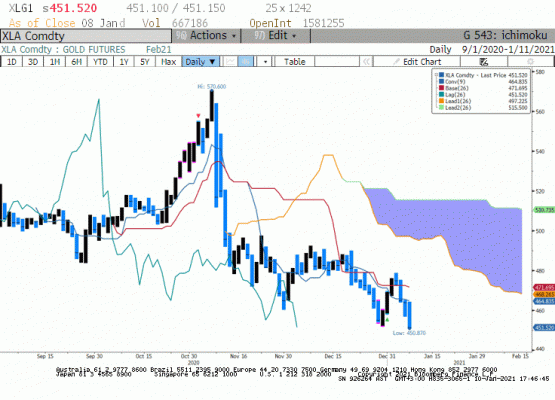This screenshot has width=555, height=400.
Task: Click the Lead1(26) orange color swatch
Action: (441, 101)
